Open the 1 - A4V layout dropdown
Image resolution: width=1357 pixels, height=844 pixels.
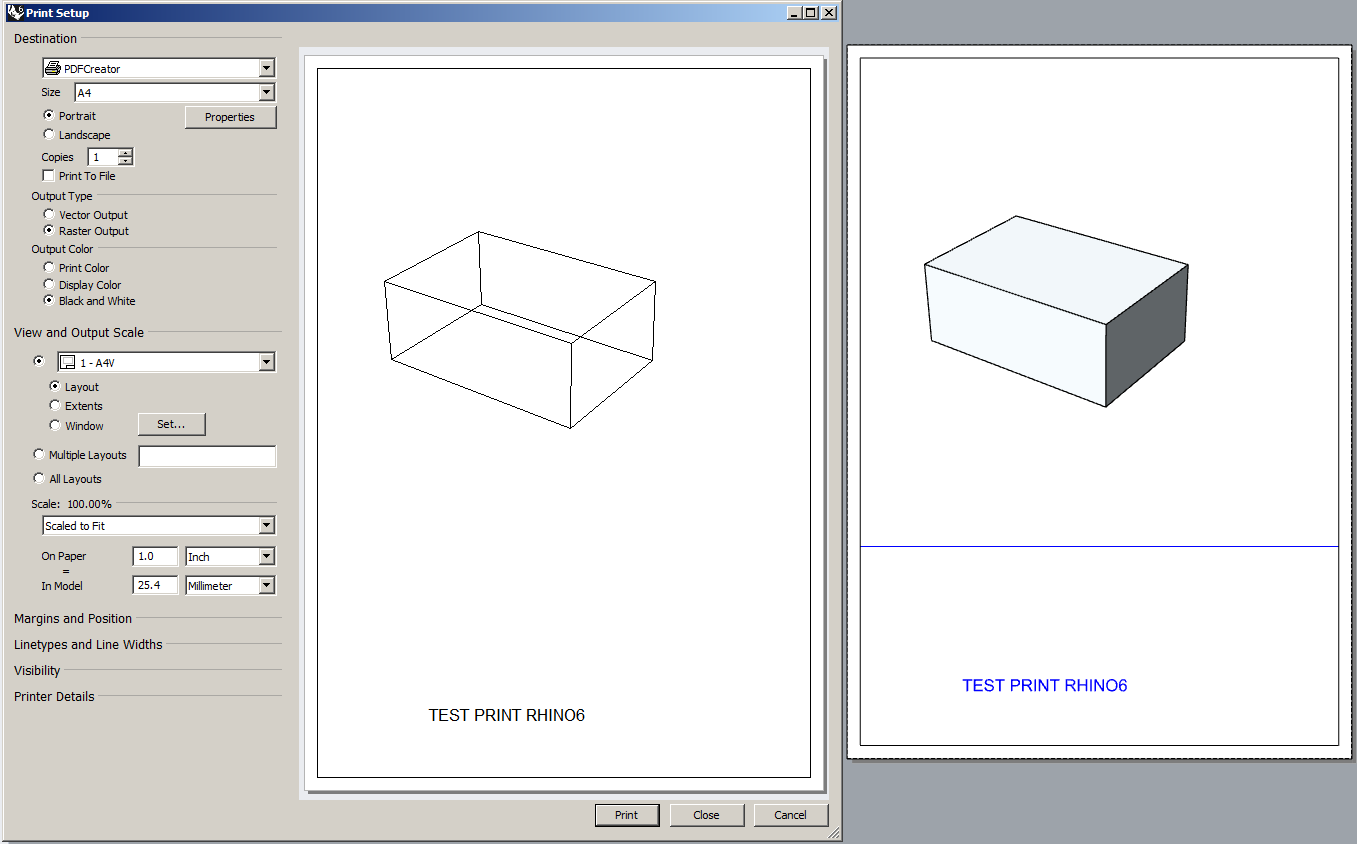point(266,362)
